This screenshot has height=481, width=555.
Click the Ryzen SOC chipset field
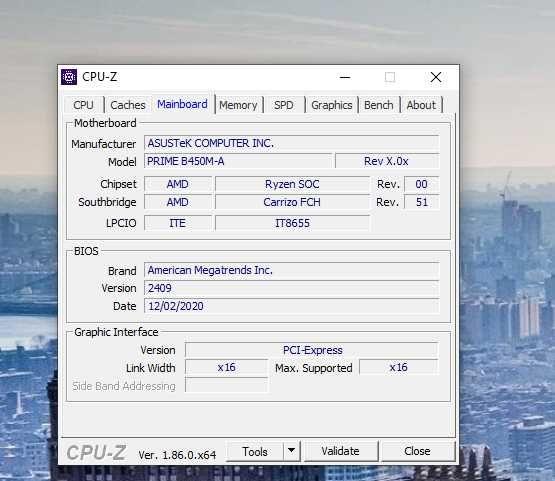(x=292, y=184)
